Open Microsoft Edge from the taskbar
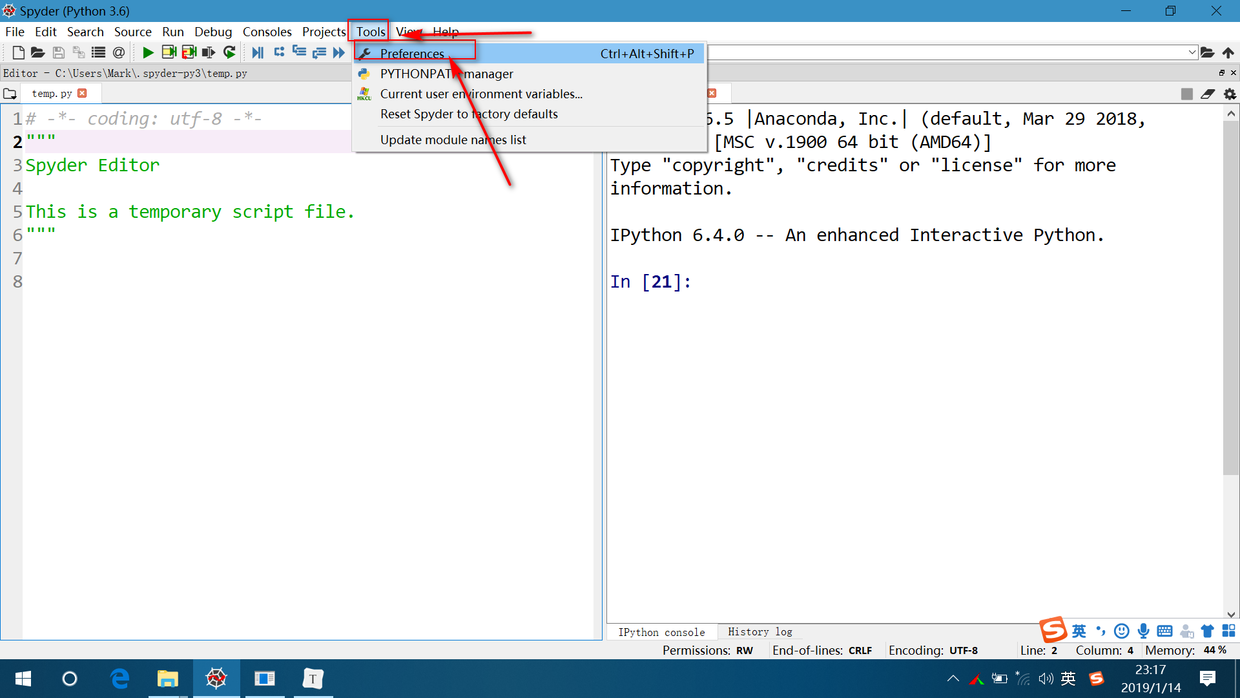 pyautogui.click(x=120, y=679)
